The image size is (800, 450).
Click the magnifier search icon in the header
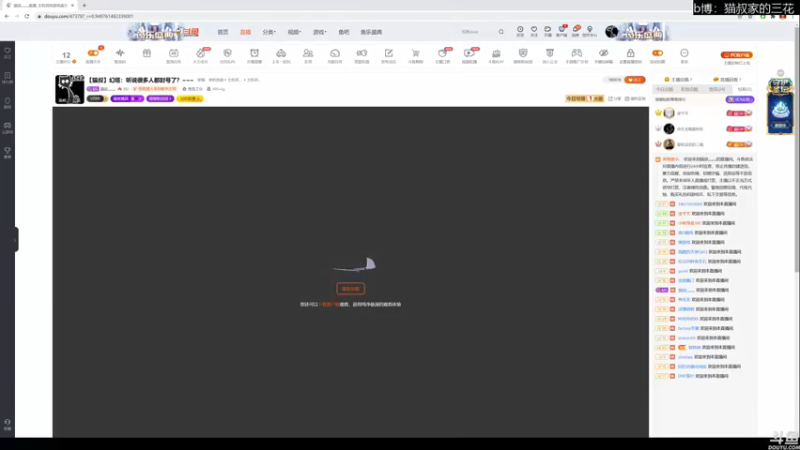(501, 32)
